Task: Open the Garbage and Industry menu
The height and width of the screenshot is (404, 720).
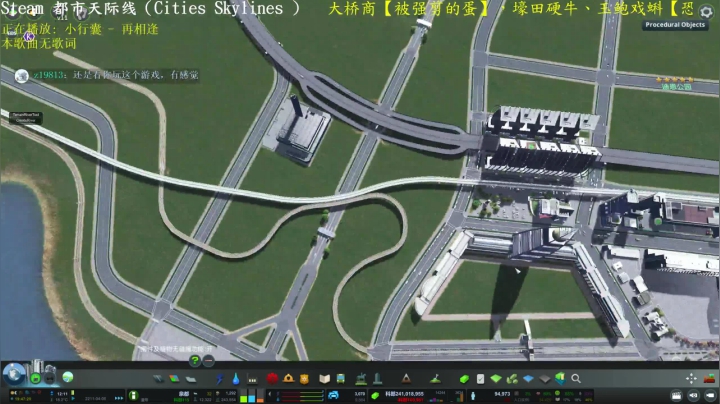Action: [x=252, y=379]
